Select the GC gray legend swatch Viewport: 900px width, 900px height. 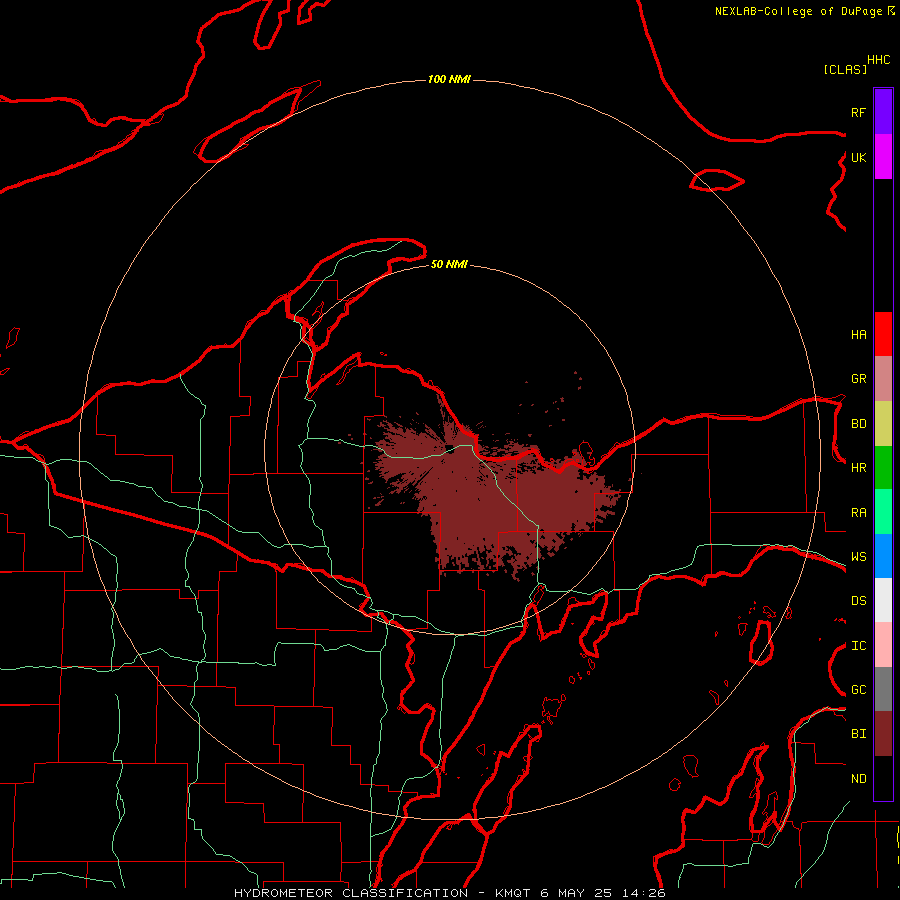(883, 689)
